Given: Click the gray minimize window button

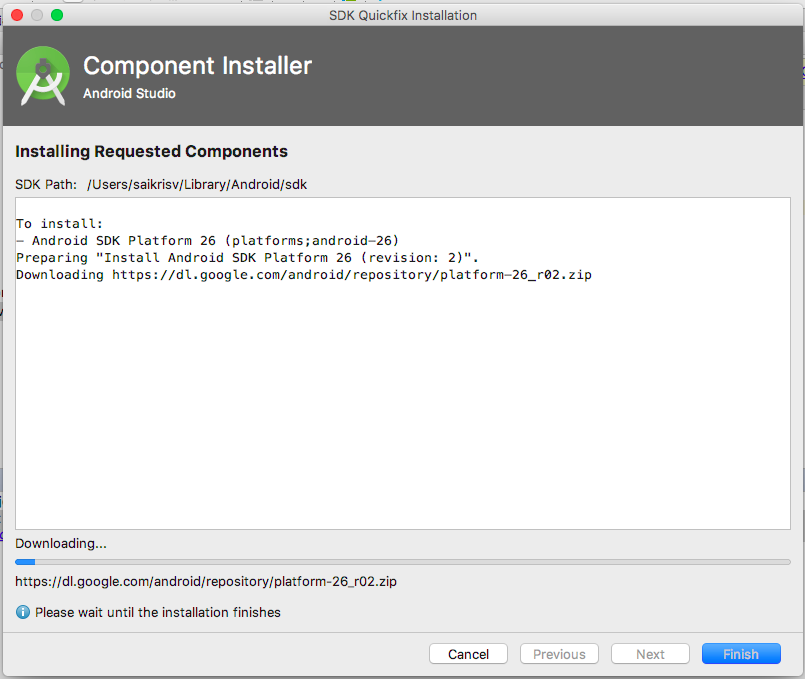Looking at the screenshot, I should point(37,15).
